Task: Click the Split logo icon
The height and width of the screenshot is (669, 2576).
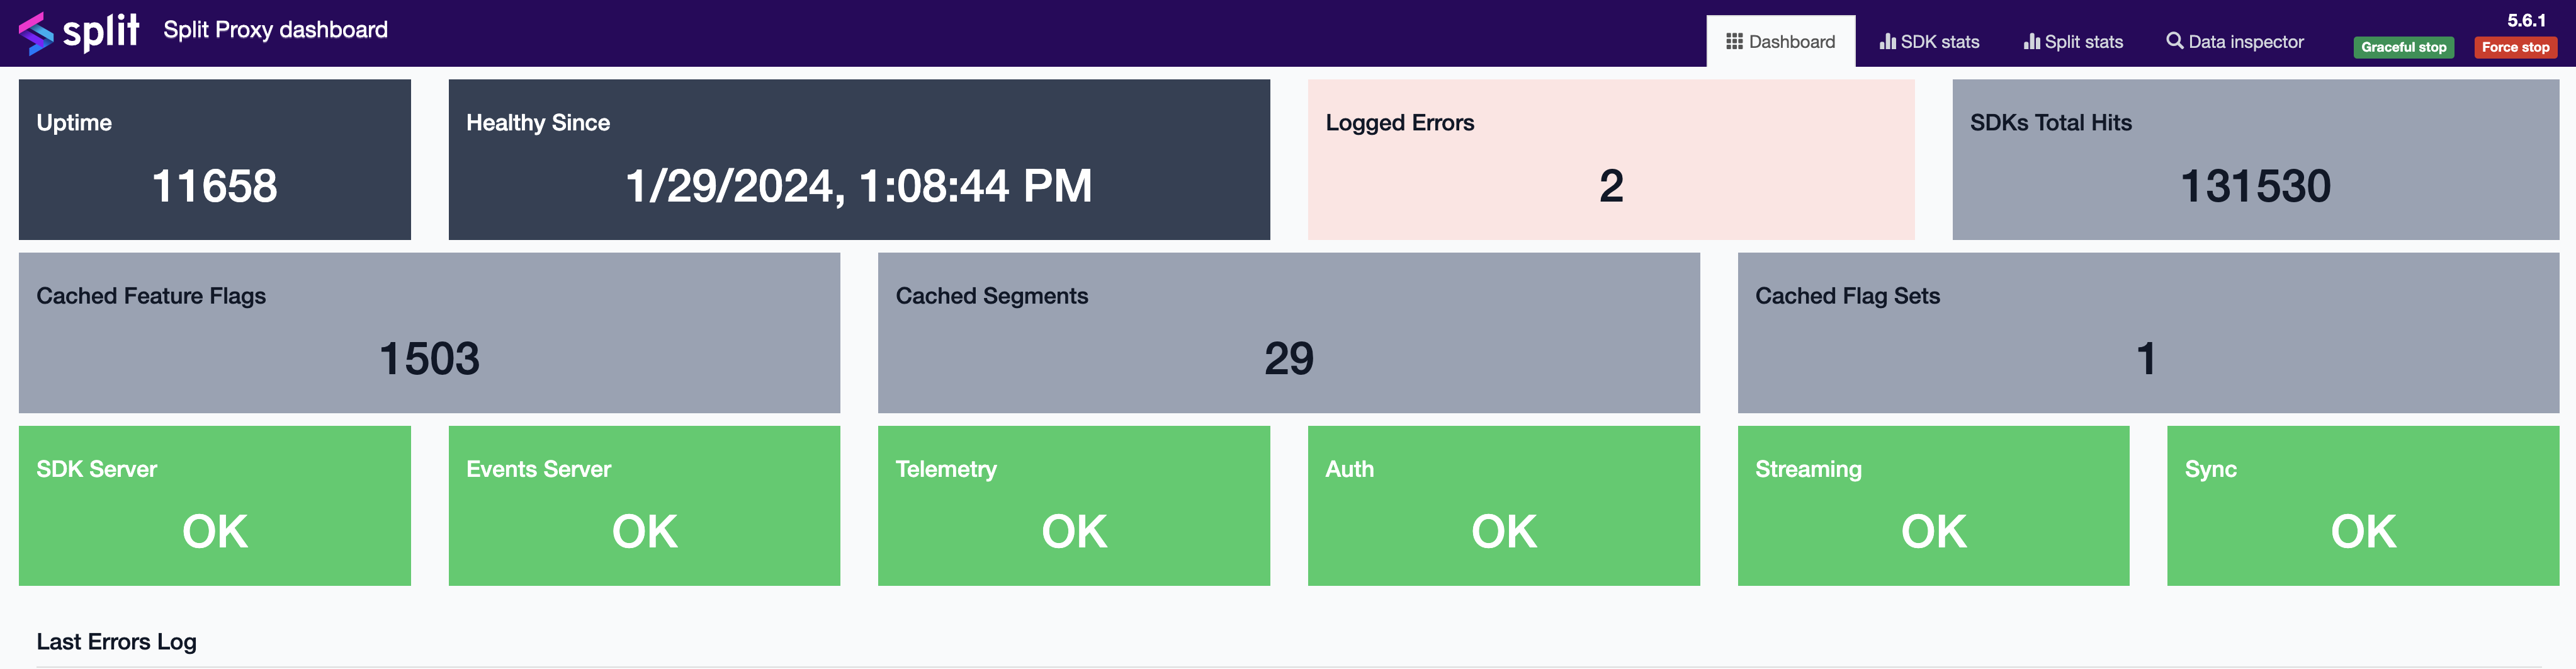Action: tap(36, 32)
